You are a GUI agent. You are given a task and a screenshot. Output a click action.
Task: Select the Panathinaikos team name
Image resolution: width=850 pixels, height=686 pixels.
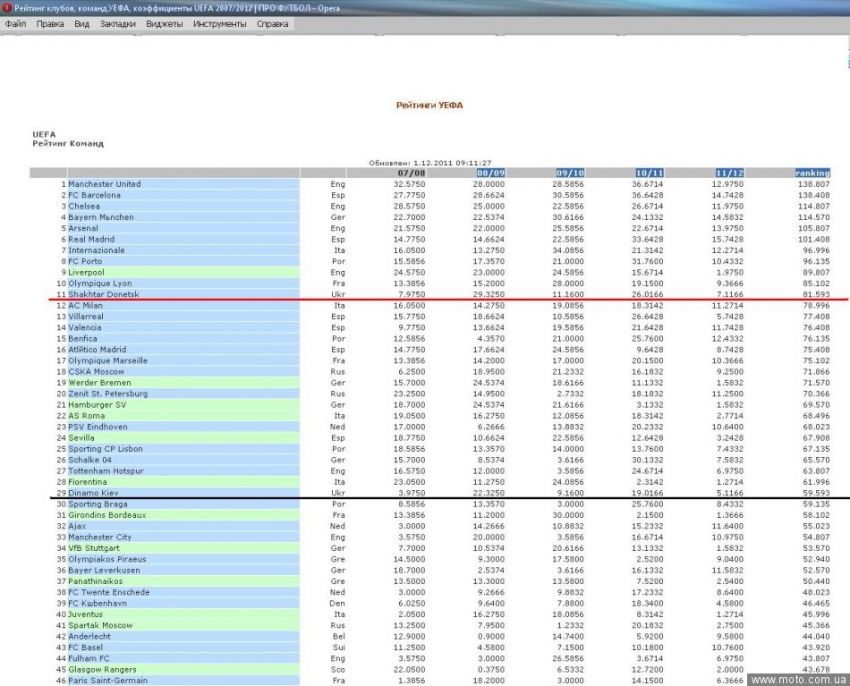(x=95, y=581)
